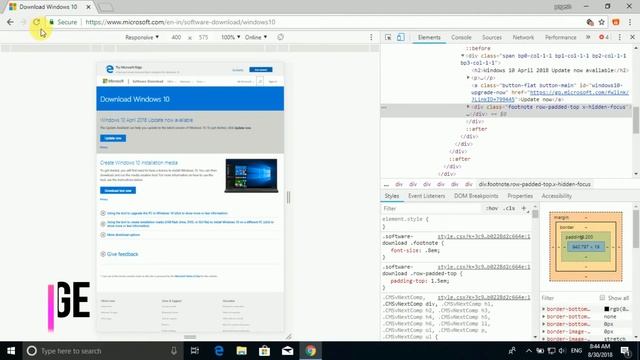Open the DOM Breakpoints tab
The image size is (640, 360).
476,196
